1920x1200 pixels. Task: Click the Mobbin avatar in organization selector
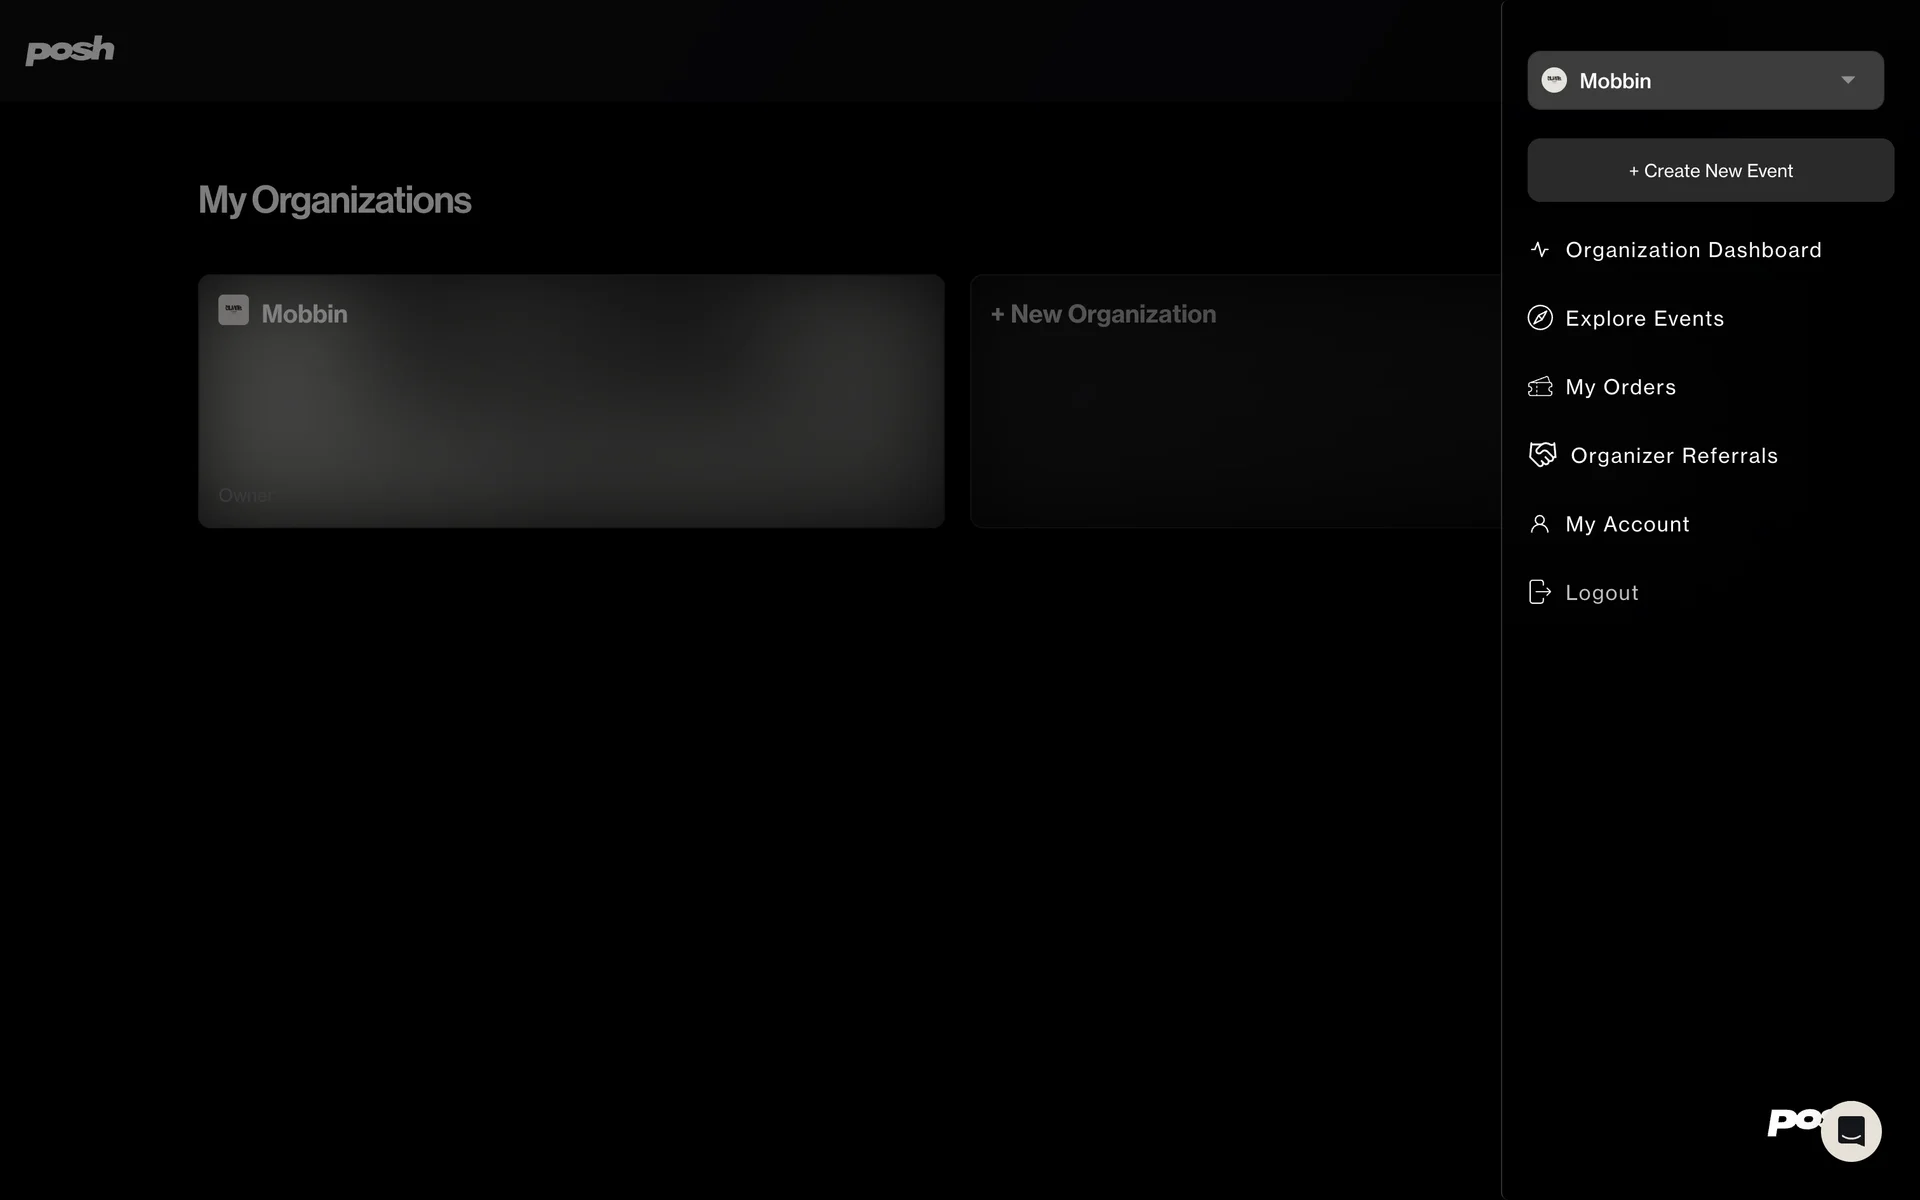pyautogui.click(x=1554, y=80)
